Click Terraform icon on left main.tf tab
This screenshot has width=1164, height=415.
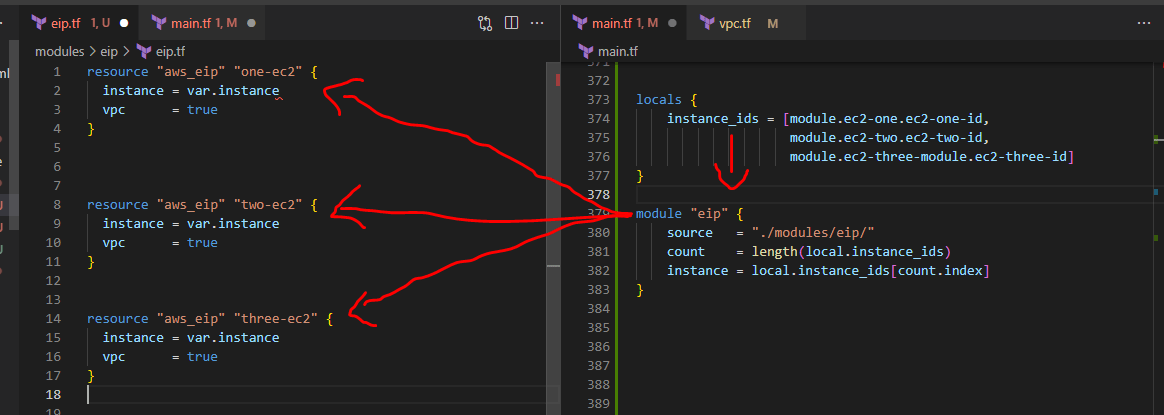click(x=158, y=23)
